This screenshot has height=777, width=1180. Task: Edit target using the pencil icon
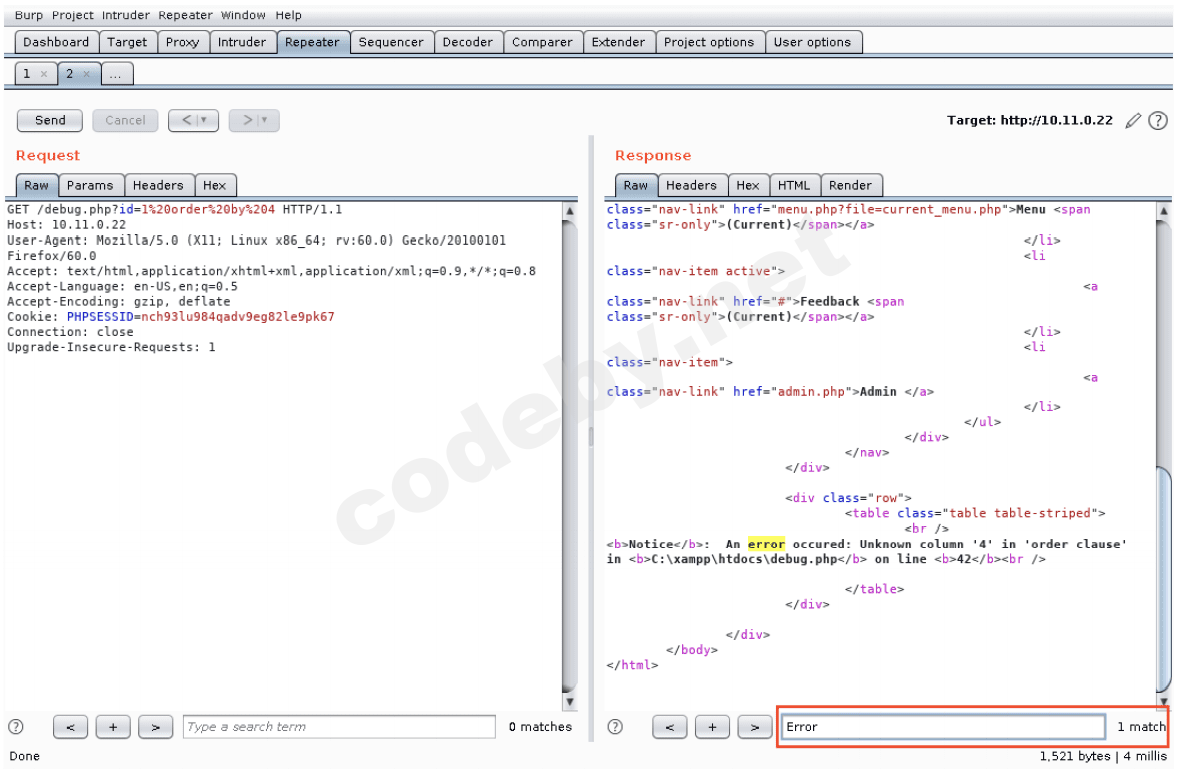[1133, 120]
